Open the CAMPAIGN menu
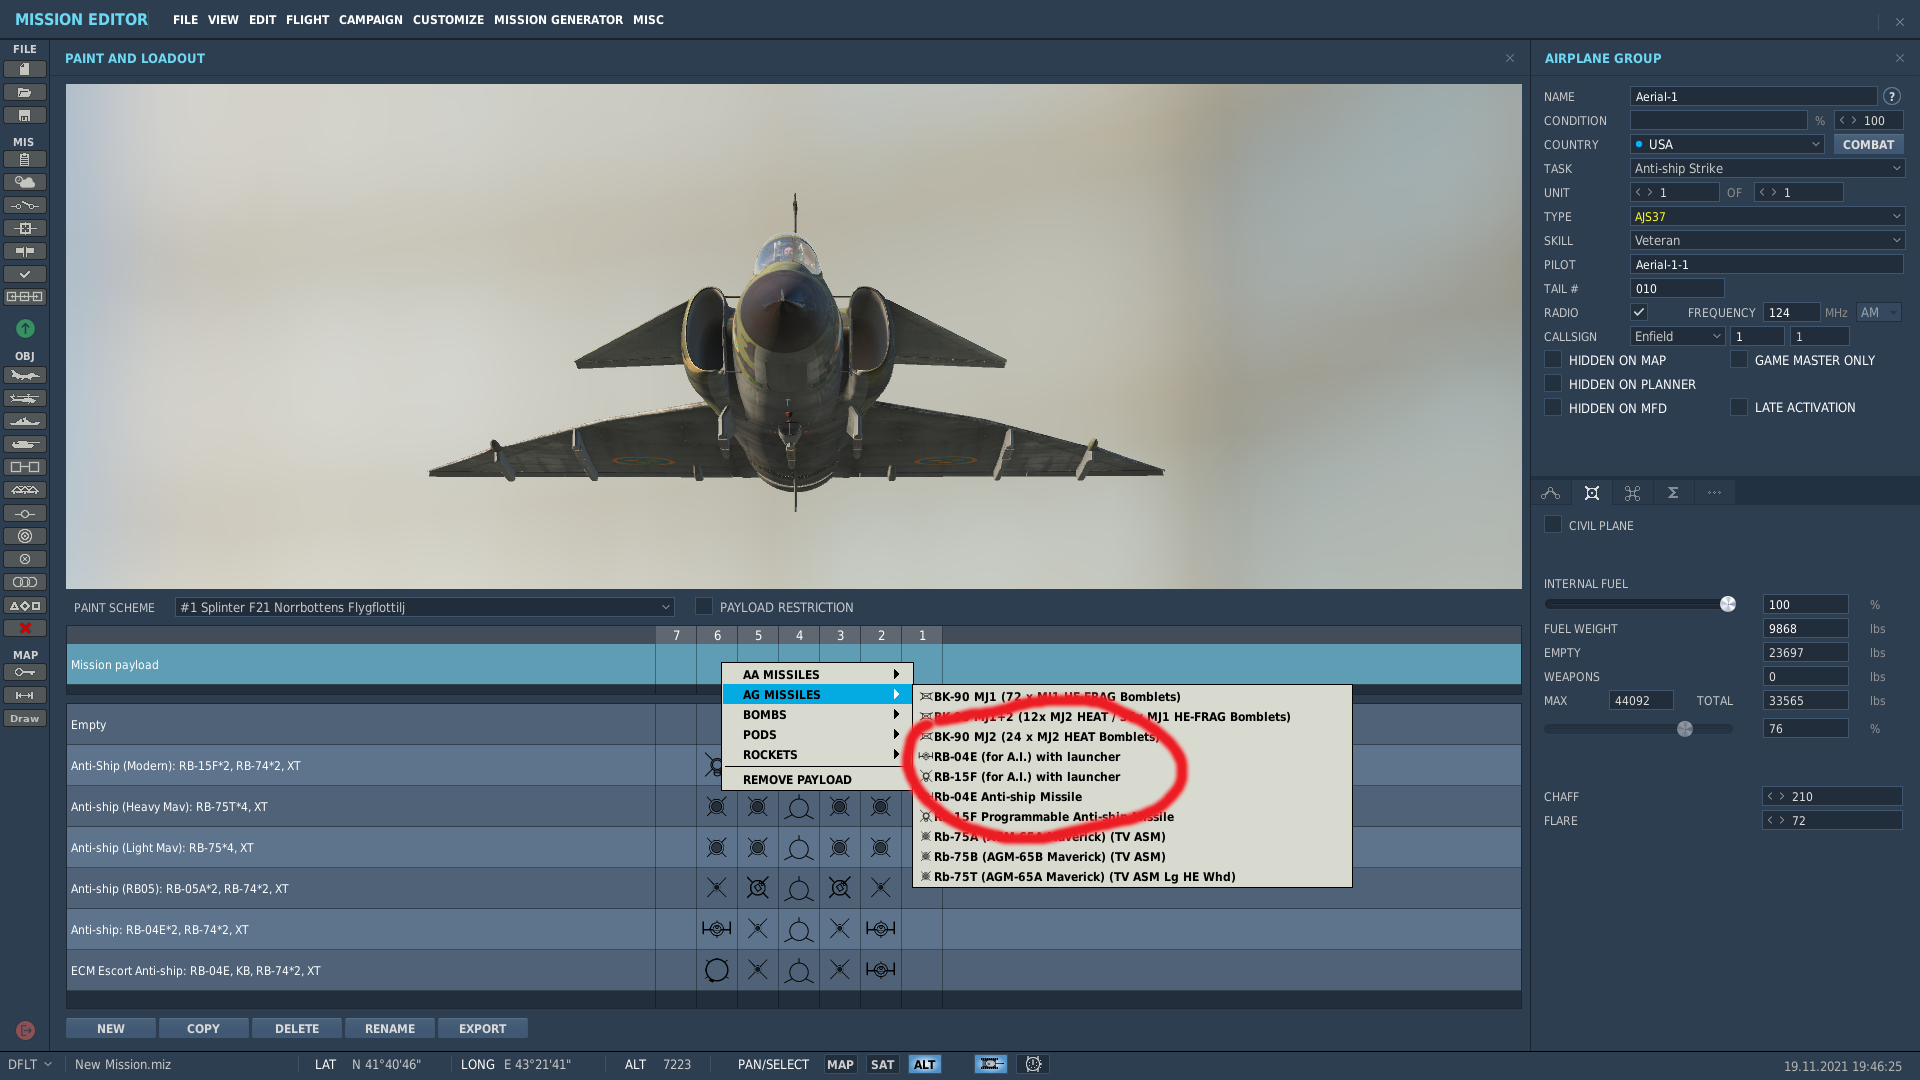Image resolution: width=1920 pixels, height=1080 pixels. [370, 20]
